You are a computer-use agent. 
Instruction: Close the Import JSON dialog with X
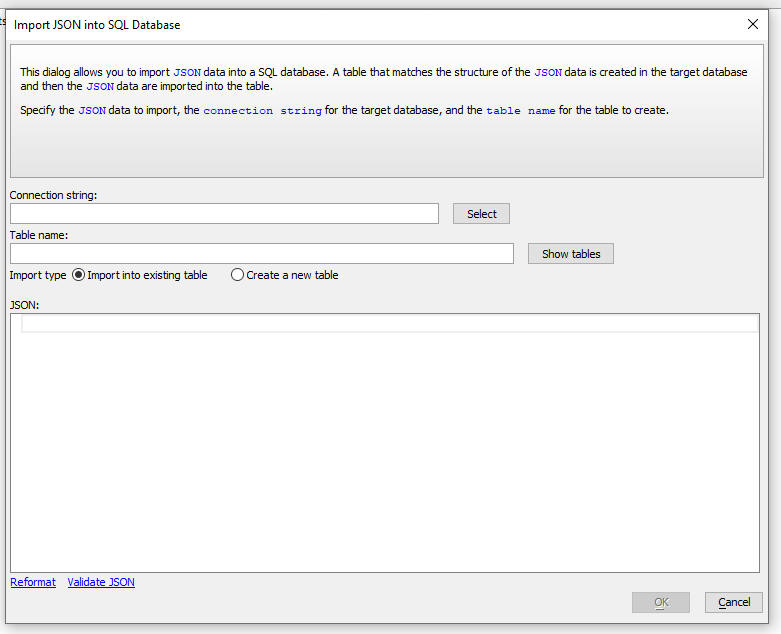click(753, 24)
